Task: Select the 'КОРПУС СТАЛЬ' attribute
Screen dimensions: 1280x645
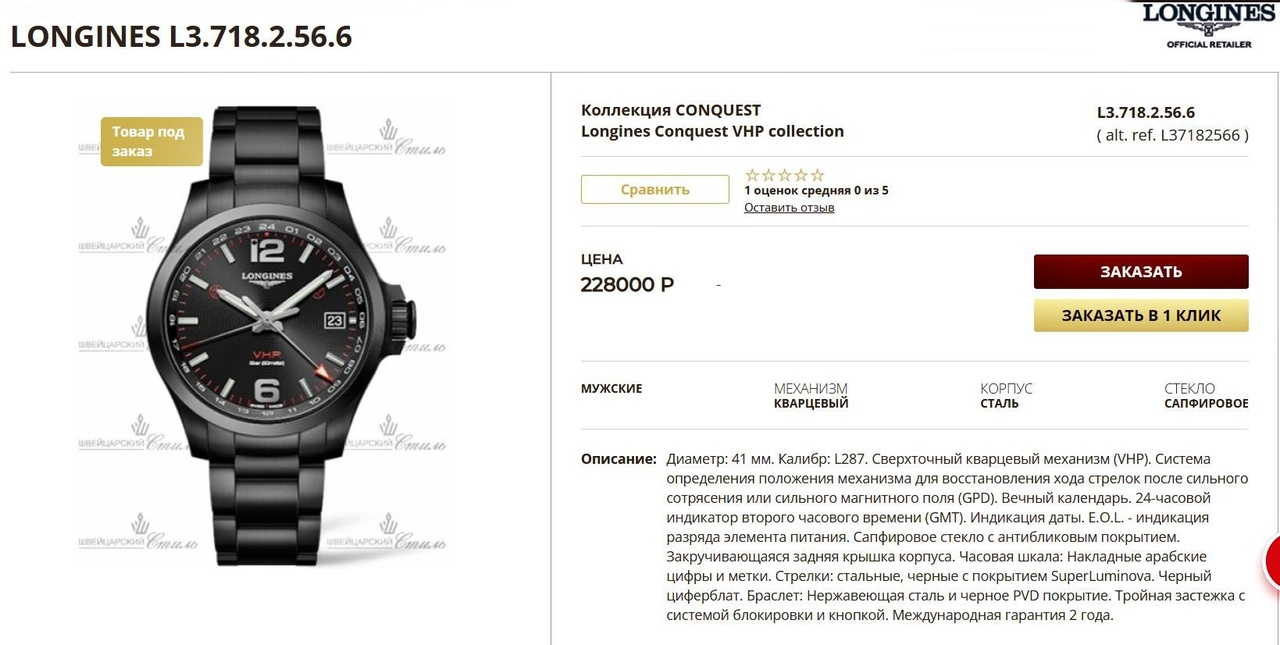Action: tap(1006, 396)
